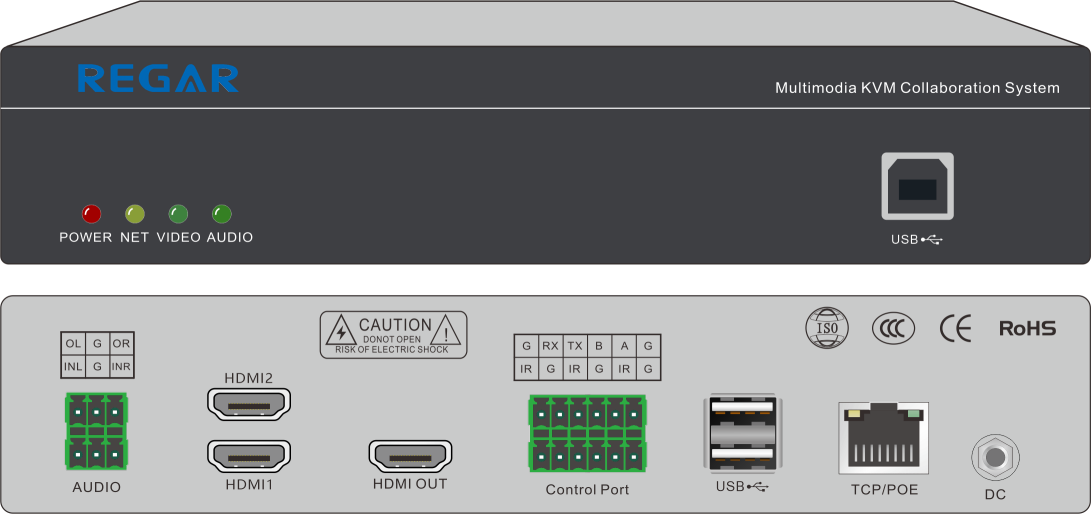The height and width of the screenshot is (514, 1091).
Task: Click the INL cell in audio pinout table
Action: pyautogui.click(x=73, y=367)
